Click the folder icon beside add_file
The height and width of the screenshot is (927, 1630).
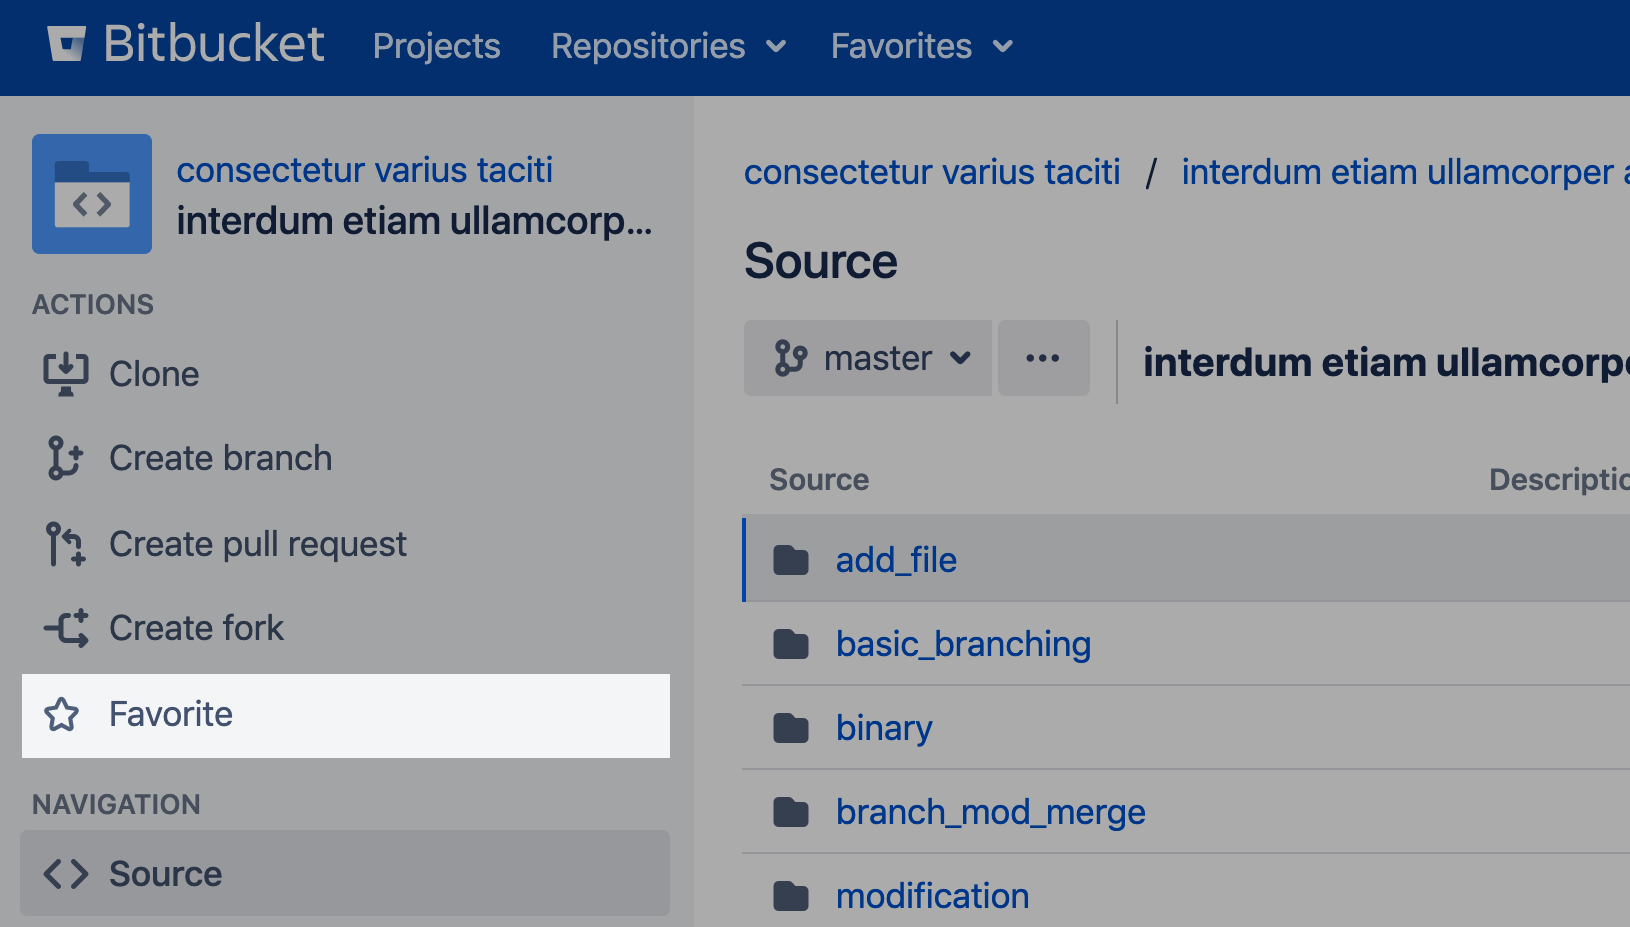(791, 560)
